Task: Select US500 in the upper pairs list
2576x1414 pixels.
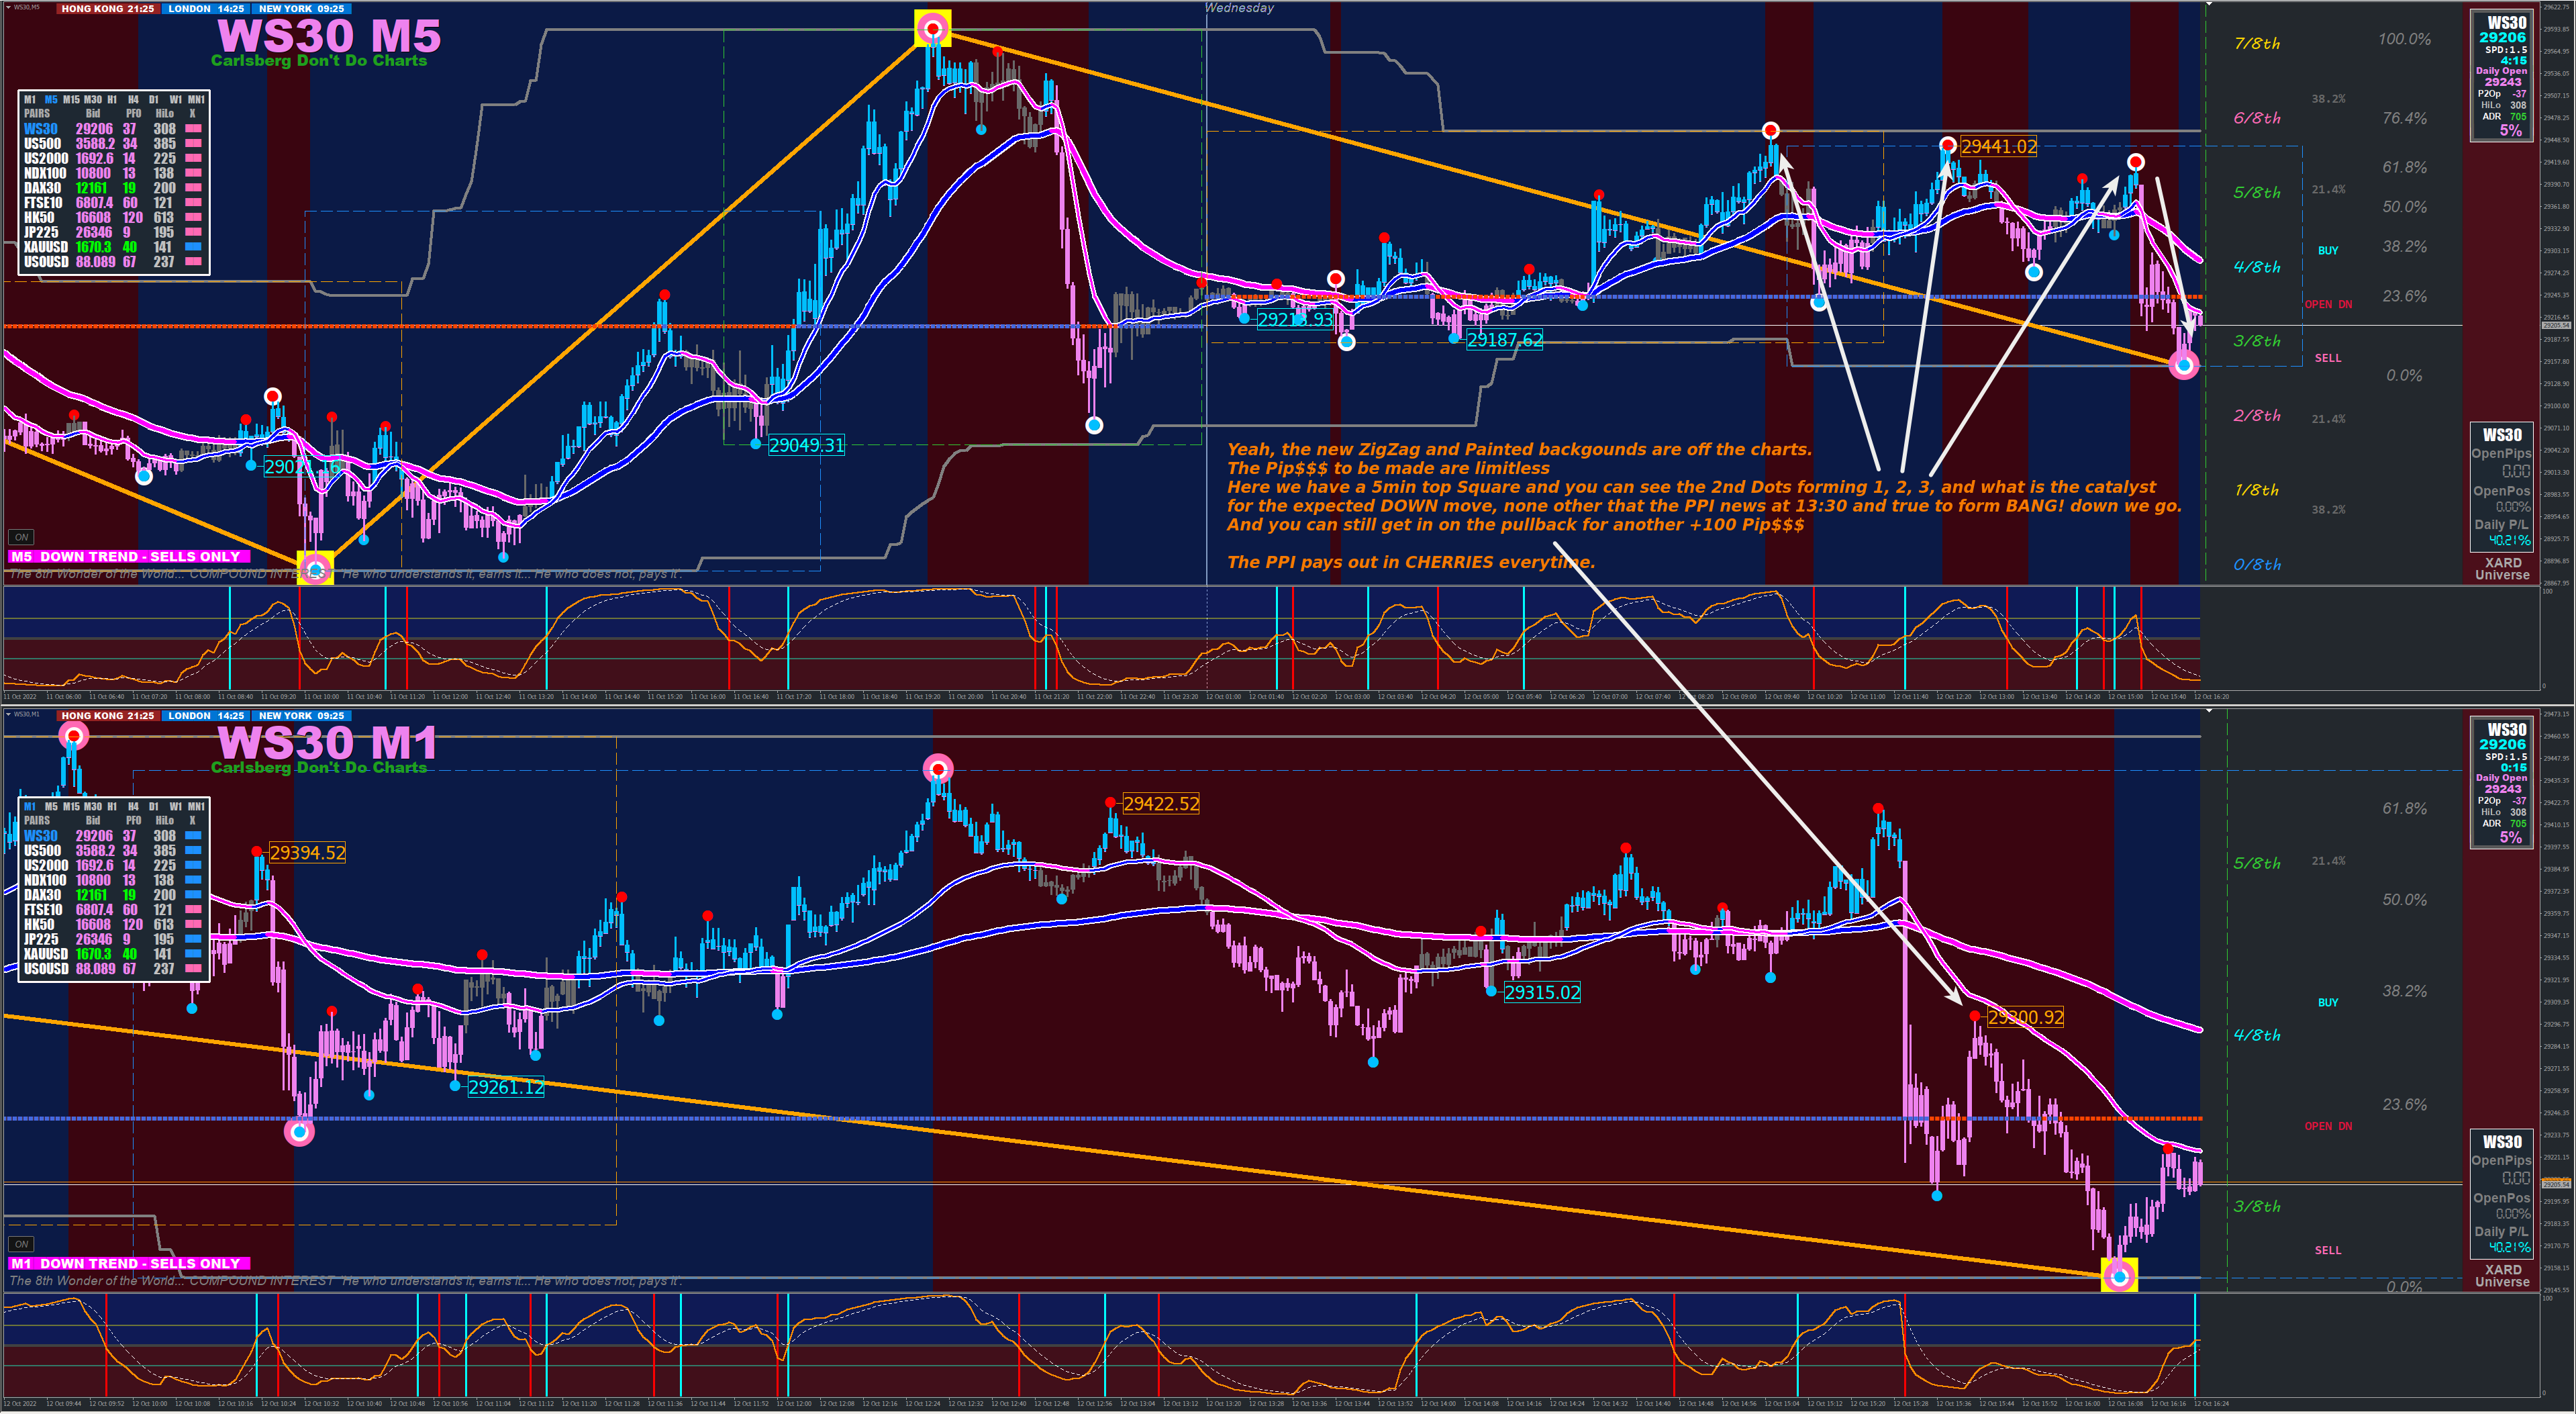Action: (42, 143)
